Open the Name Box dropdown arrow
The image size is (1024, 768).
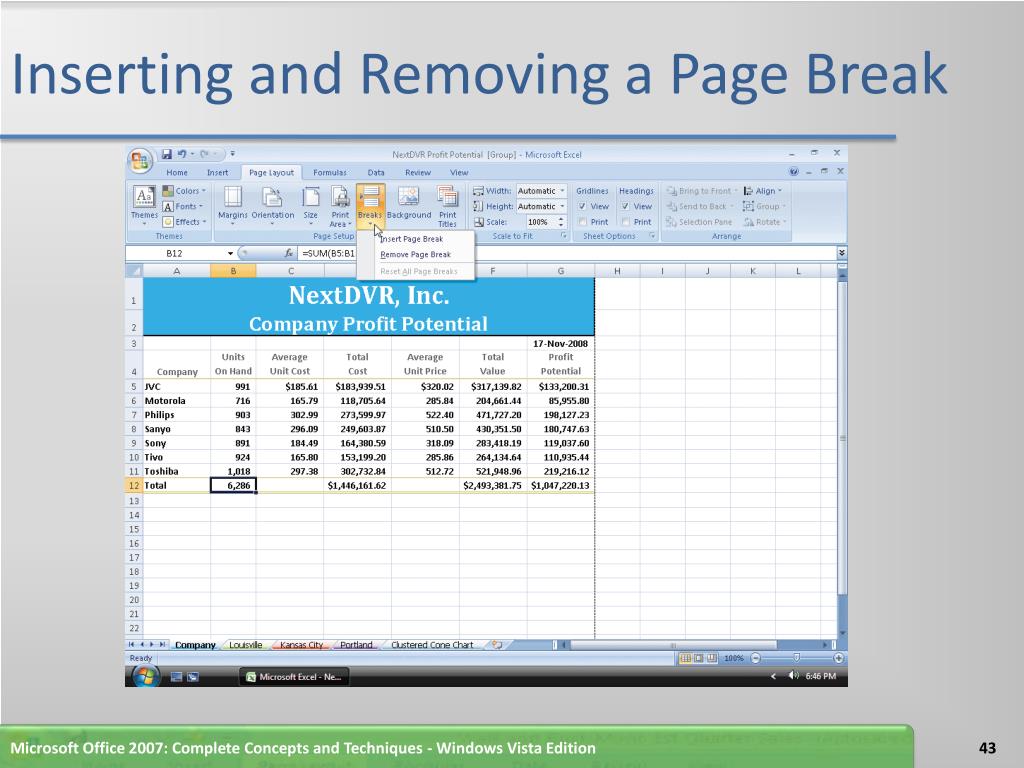pos(230,253)
